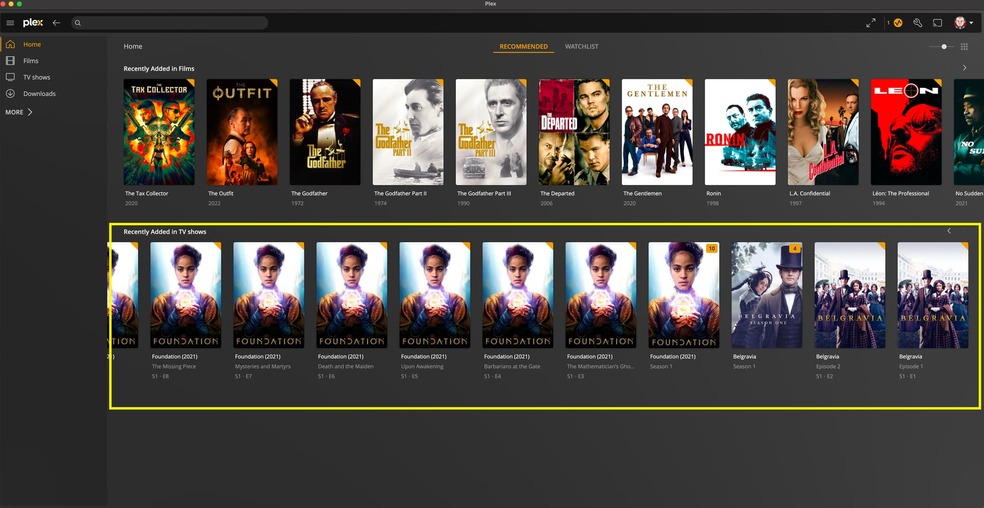This screenshot has width=984, height=508.
Task: Click into the search field
Action: pos(169,23)
